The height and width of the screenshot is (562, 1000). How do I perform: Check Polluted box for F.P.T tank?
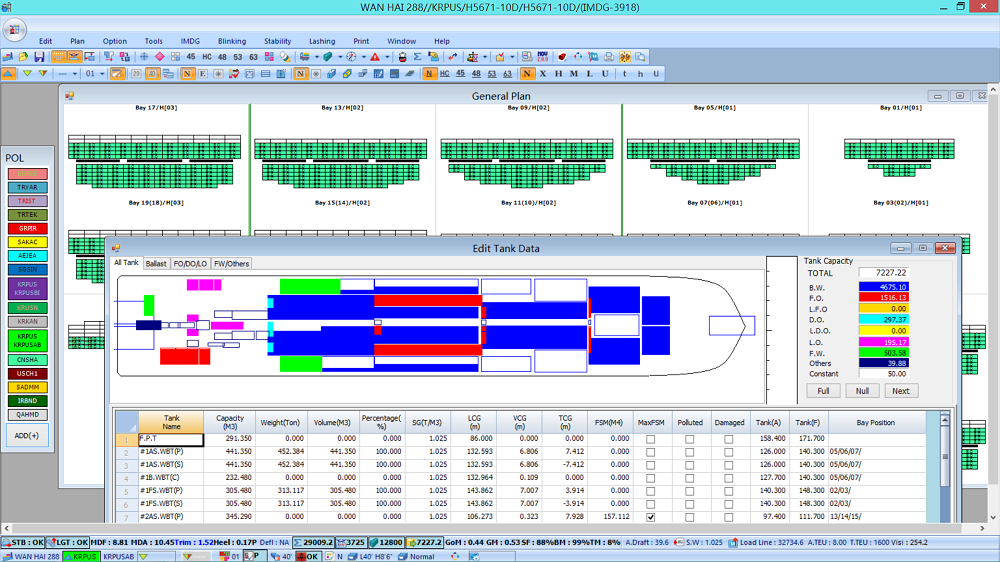[689, 439]
